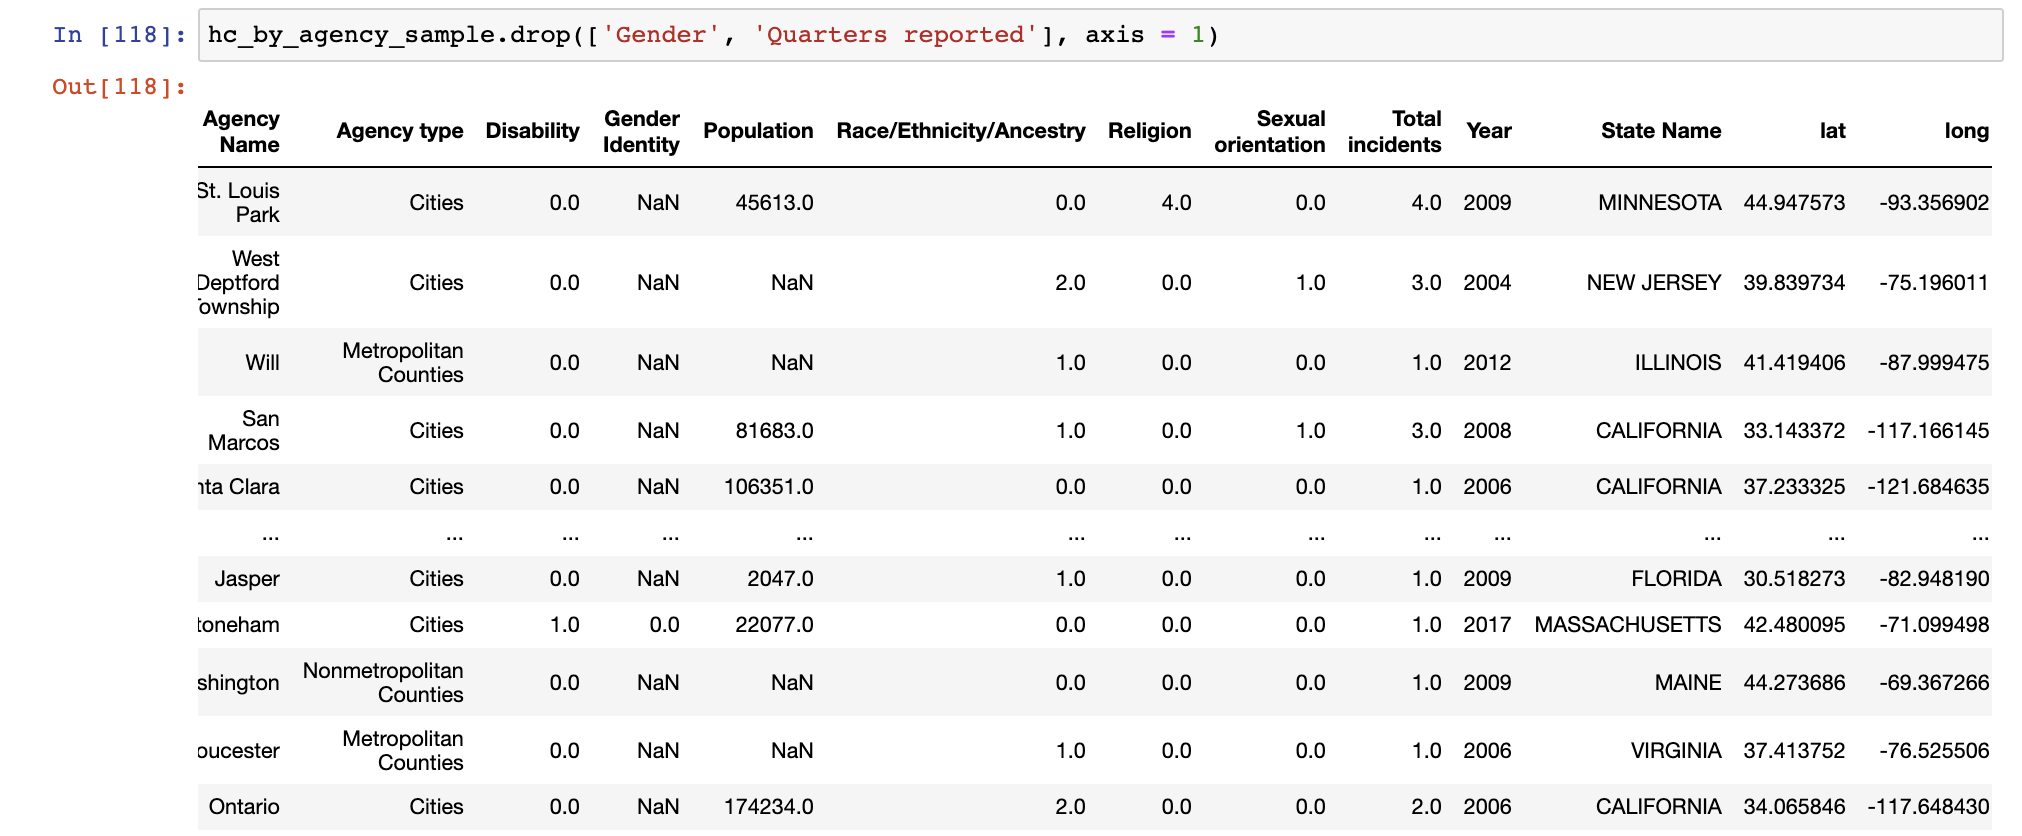Click the ILLINOIS state cell

click(x=1678, y=363)
